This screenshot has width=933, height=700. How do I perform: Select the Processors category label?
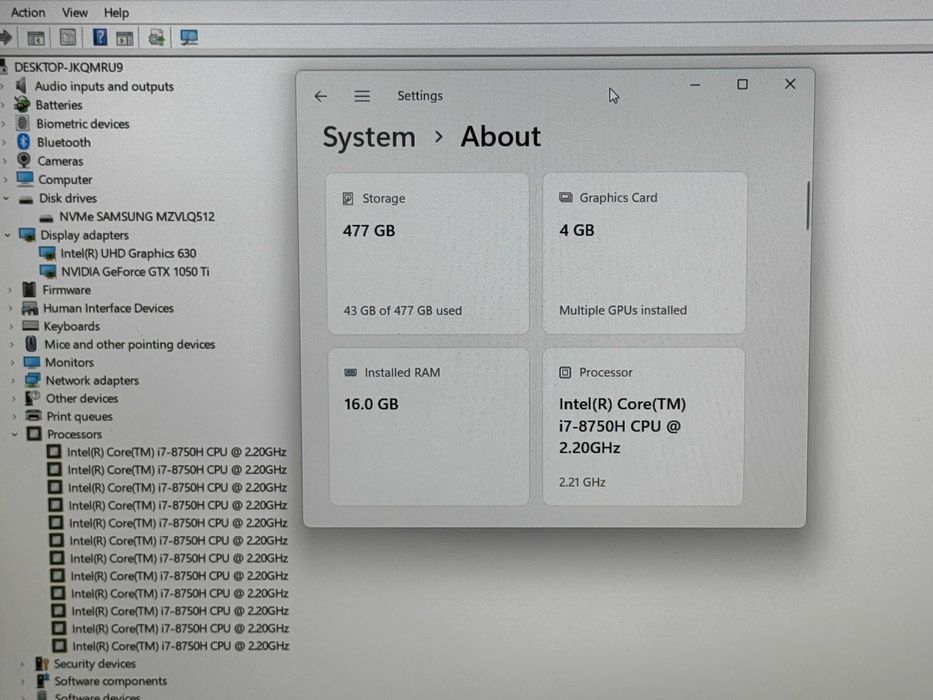coord(74,434)
